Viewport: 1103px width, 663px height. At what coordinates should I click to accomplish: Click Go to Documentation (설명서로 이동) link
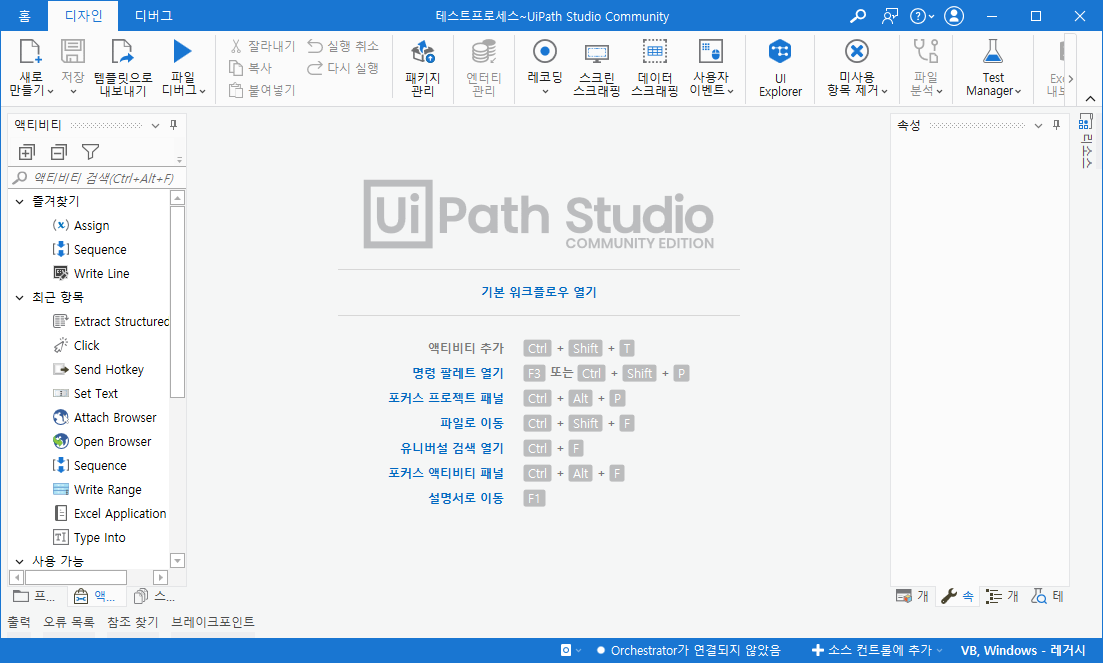tap(466, 498)
